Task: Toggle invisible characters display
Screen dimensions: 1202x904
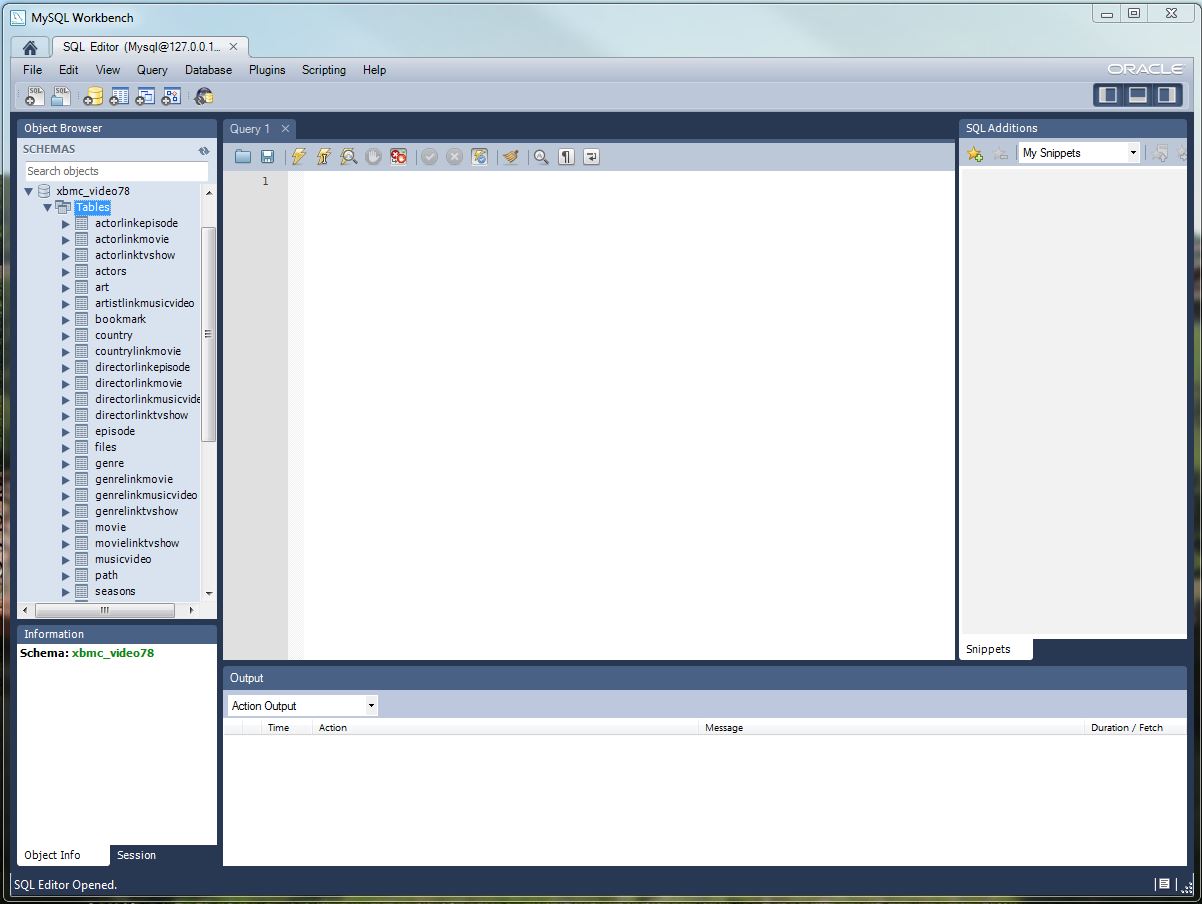Action: pyautogui.click(x=566, y=157)
